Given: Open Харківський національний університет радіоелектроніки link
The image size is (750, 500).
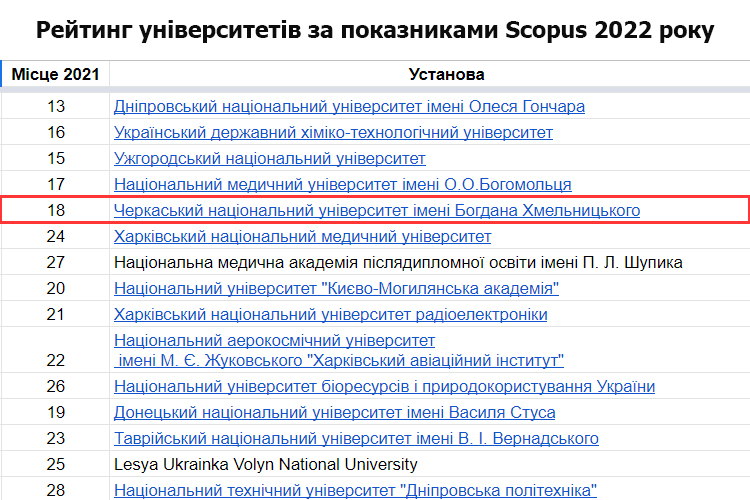Looking at the screenshot, I should pyautogui.click(x=331, y=314).
